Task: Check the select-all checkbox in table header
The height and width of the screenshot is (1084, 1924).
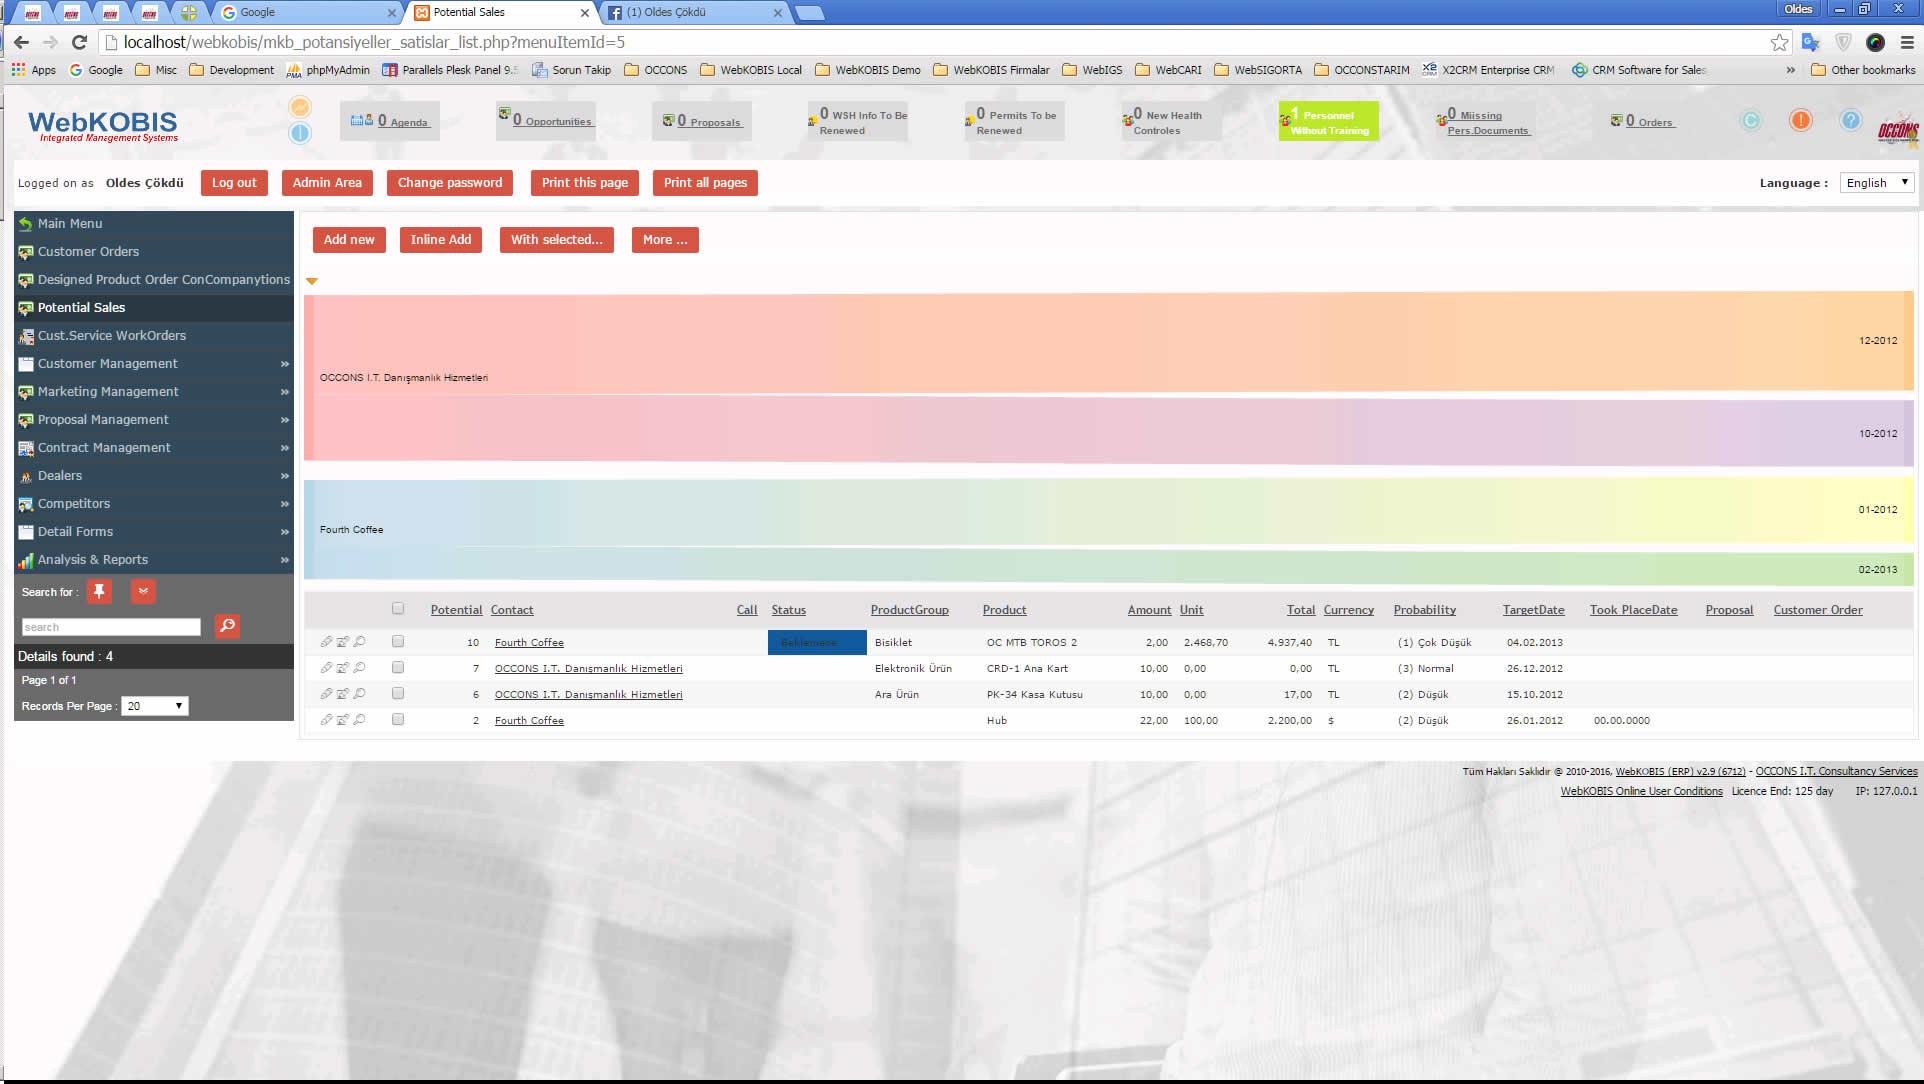Action: click(x=398, y=608)
